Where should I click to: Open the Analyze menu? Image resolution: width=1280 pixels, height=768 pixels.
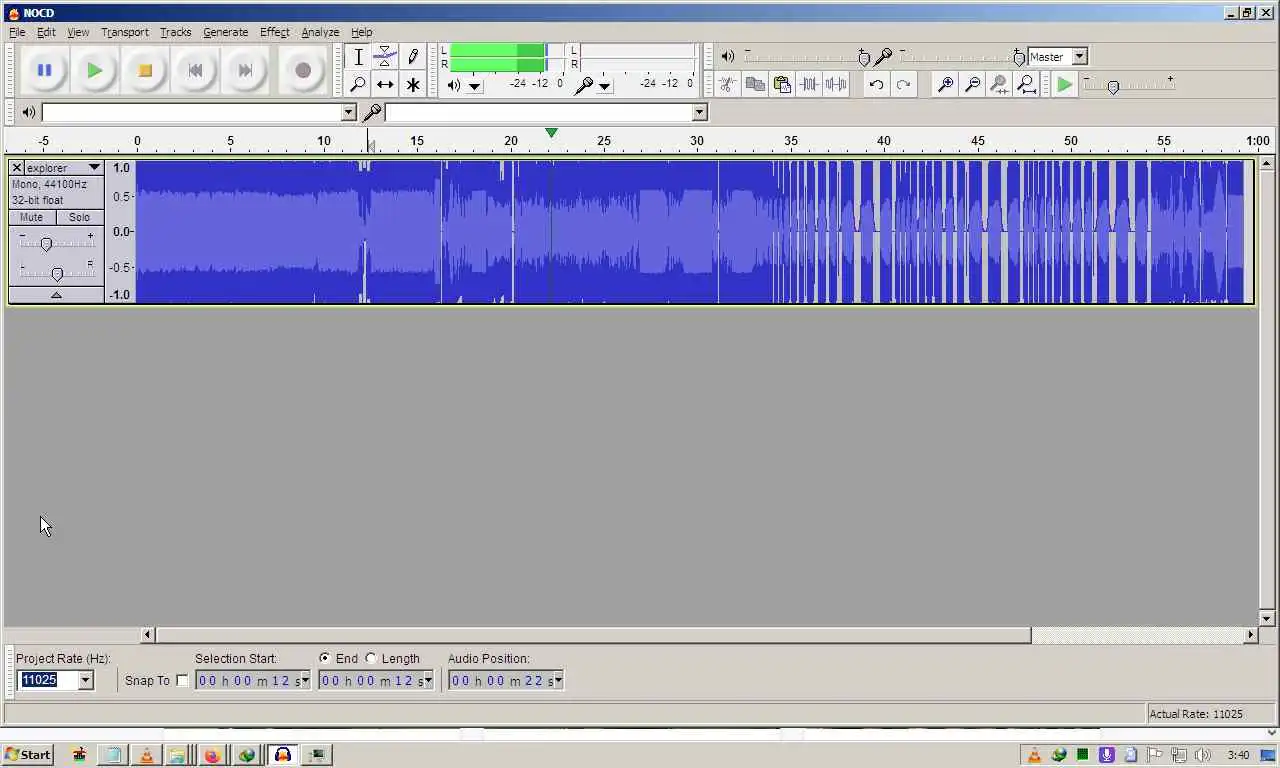[x=320, y=32]
